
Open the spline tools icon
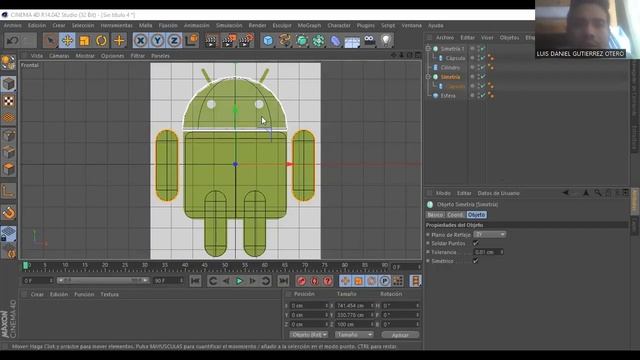tap(285, 40)
